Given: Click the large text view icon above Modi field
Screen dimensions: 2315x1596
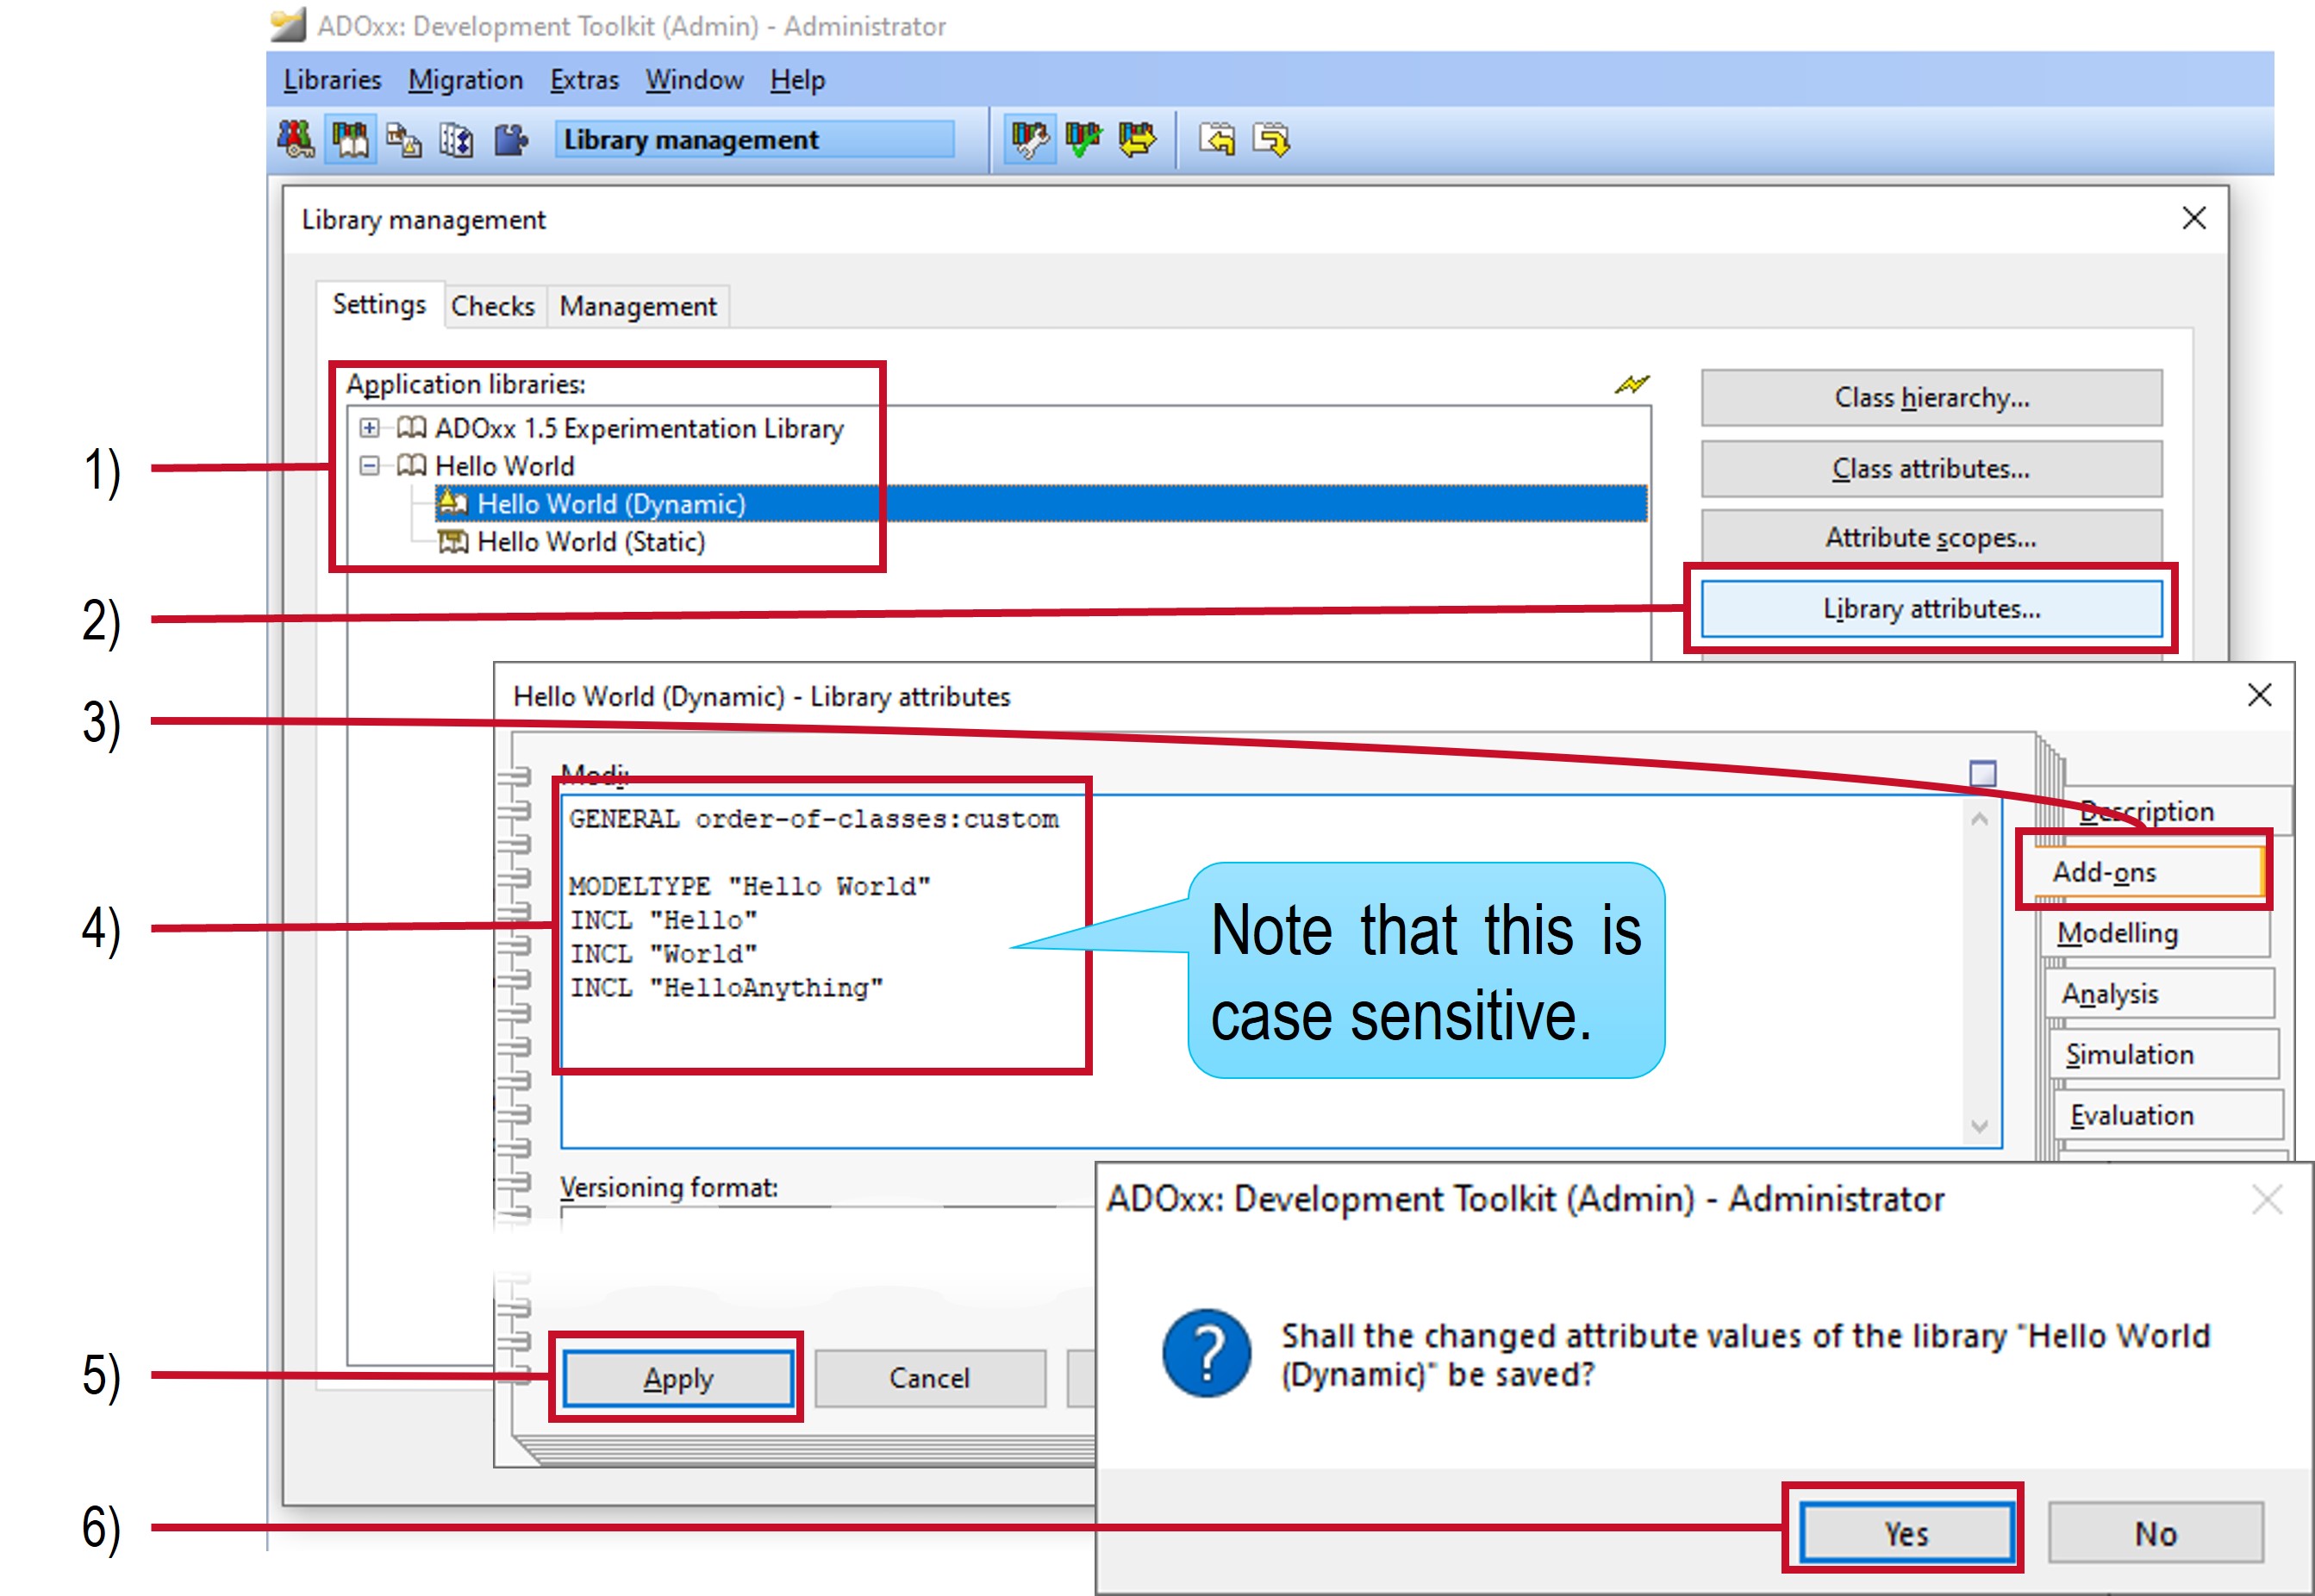Looking at the screenshot, I should (1982, 773).
